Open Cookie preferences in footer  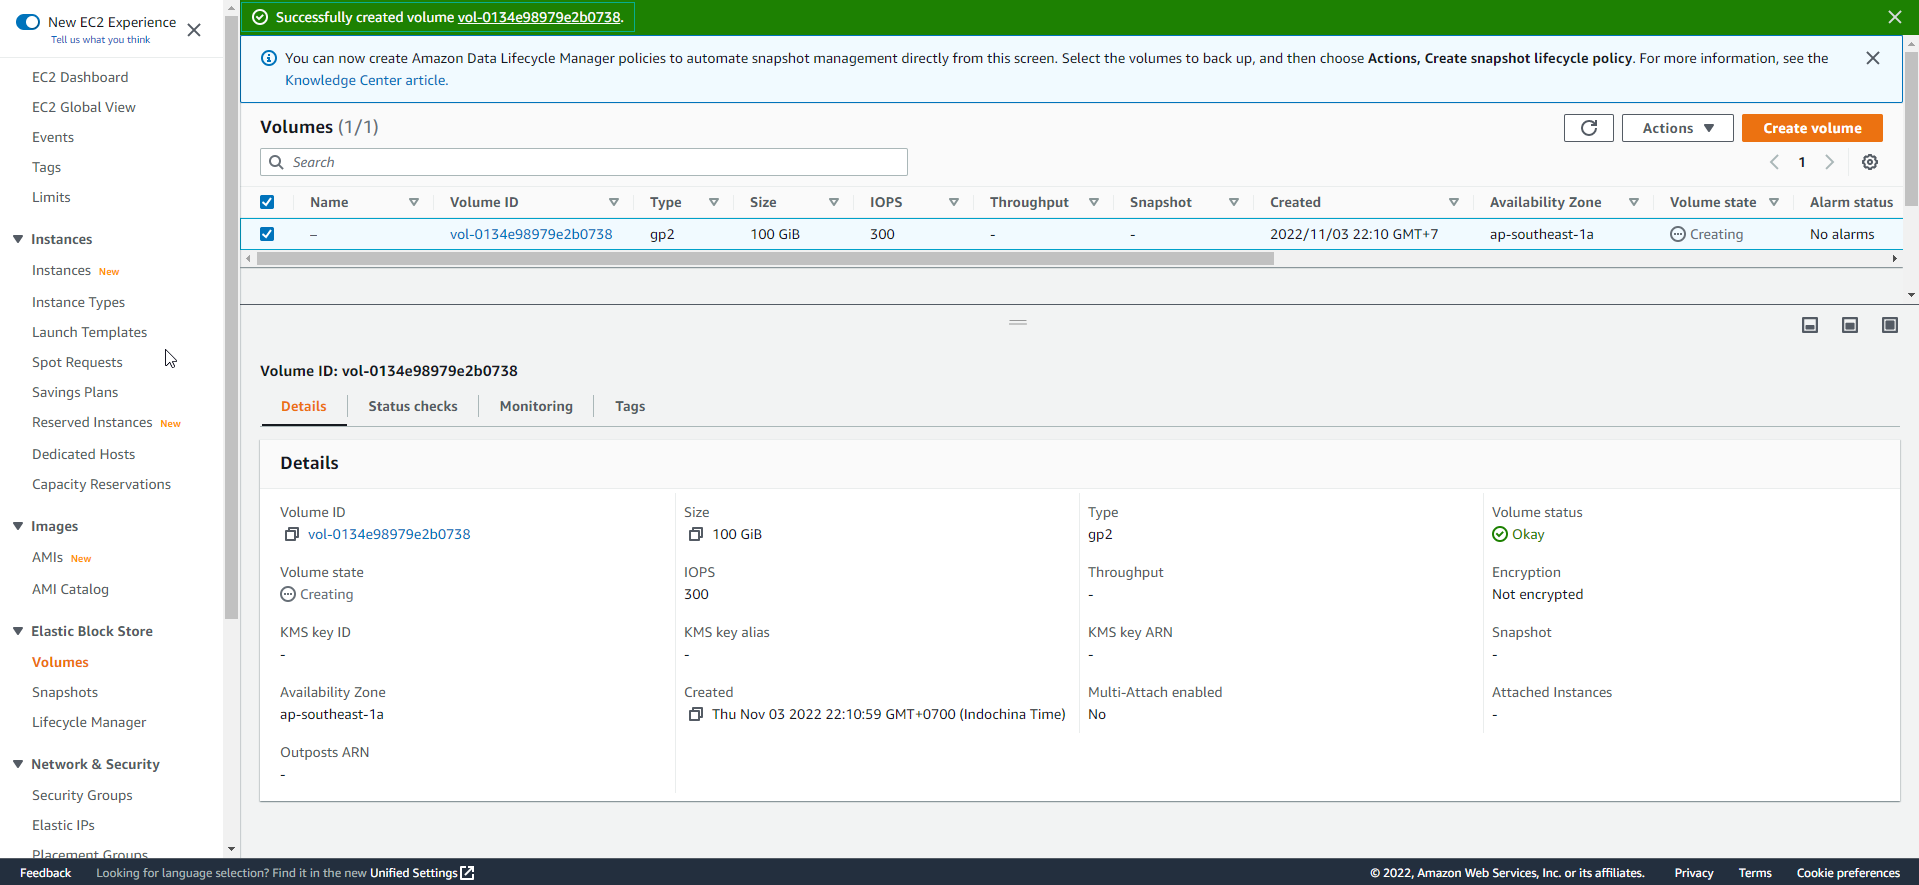[1848, 873]
